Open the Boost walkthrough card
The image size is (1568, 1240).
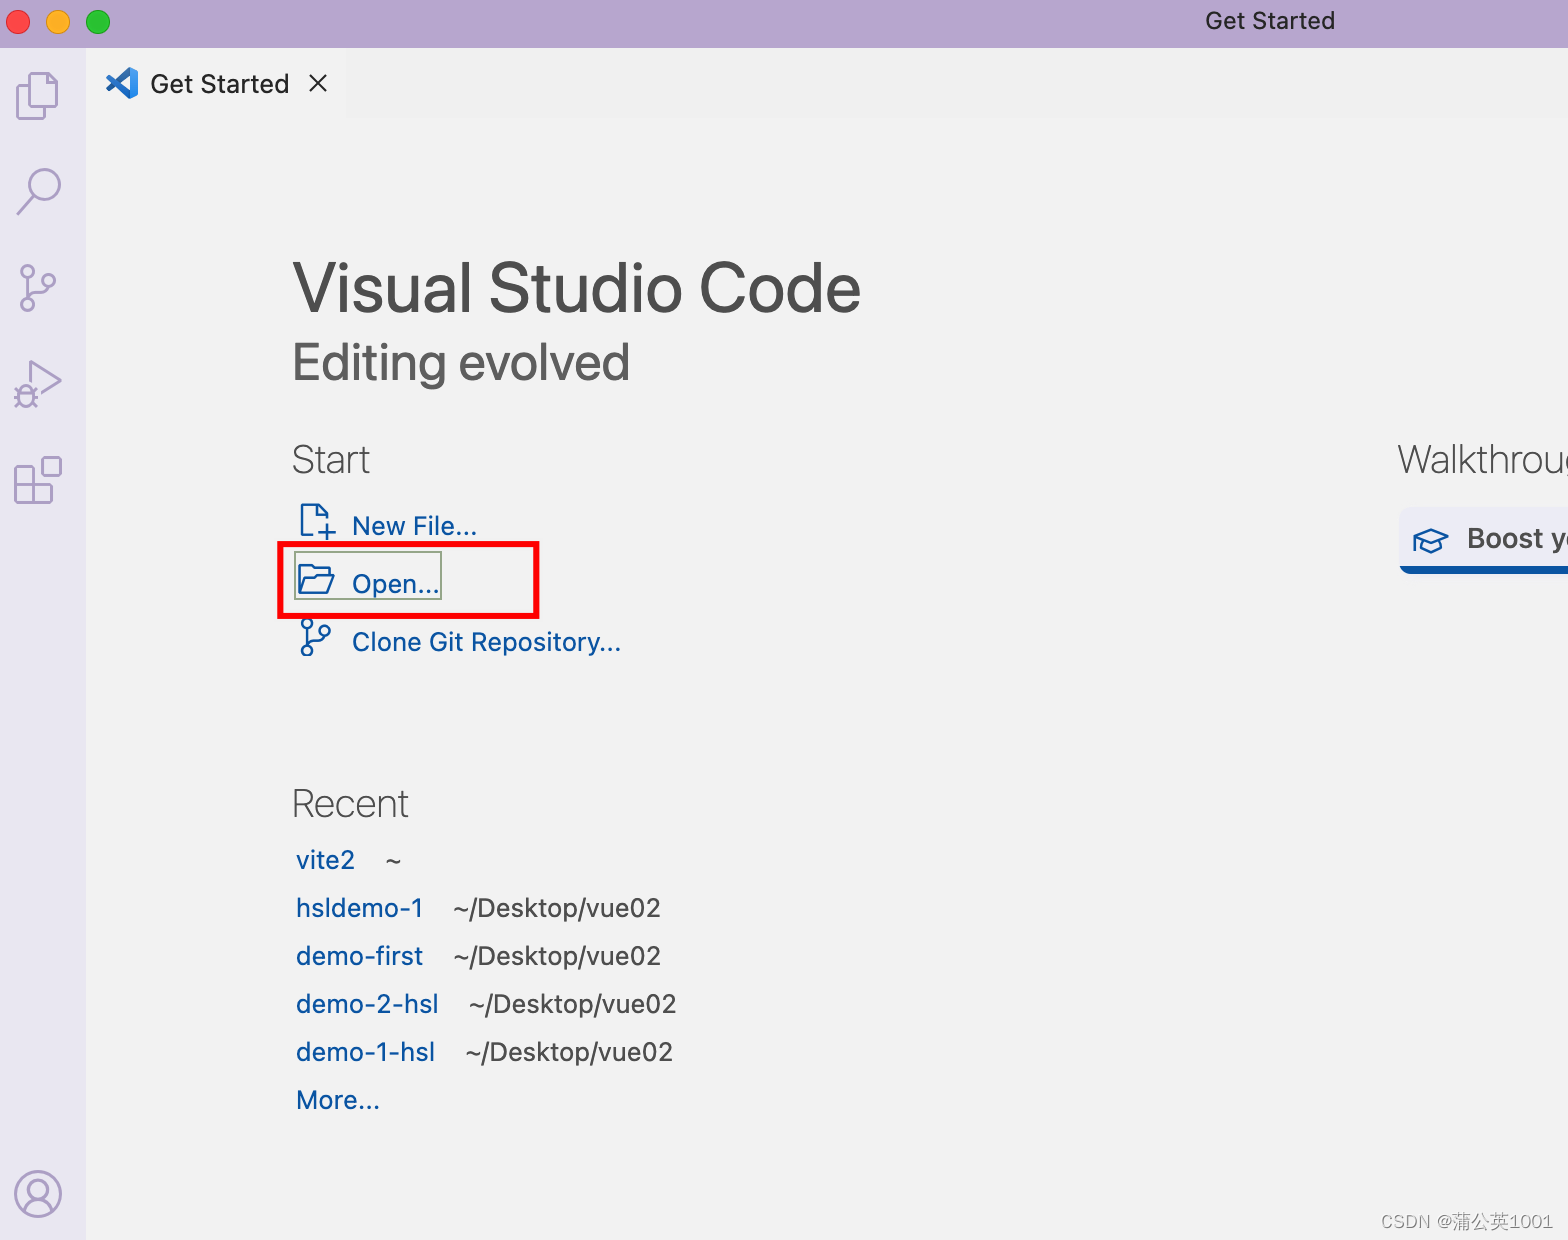tap(1484, 540)
